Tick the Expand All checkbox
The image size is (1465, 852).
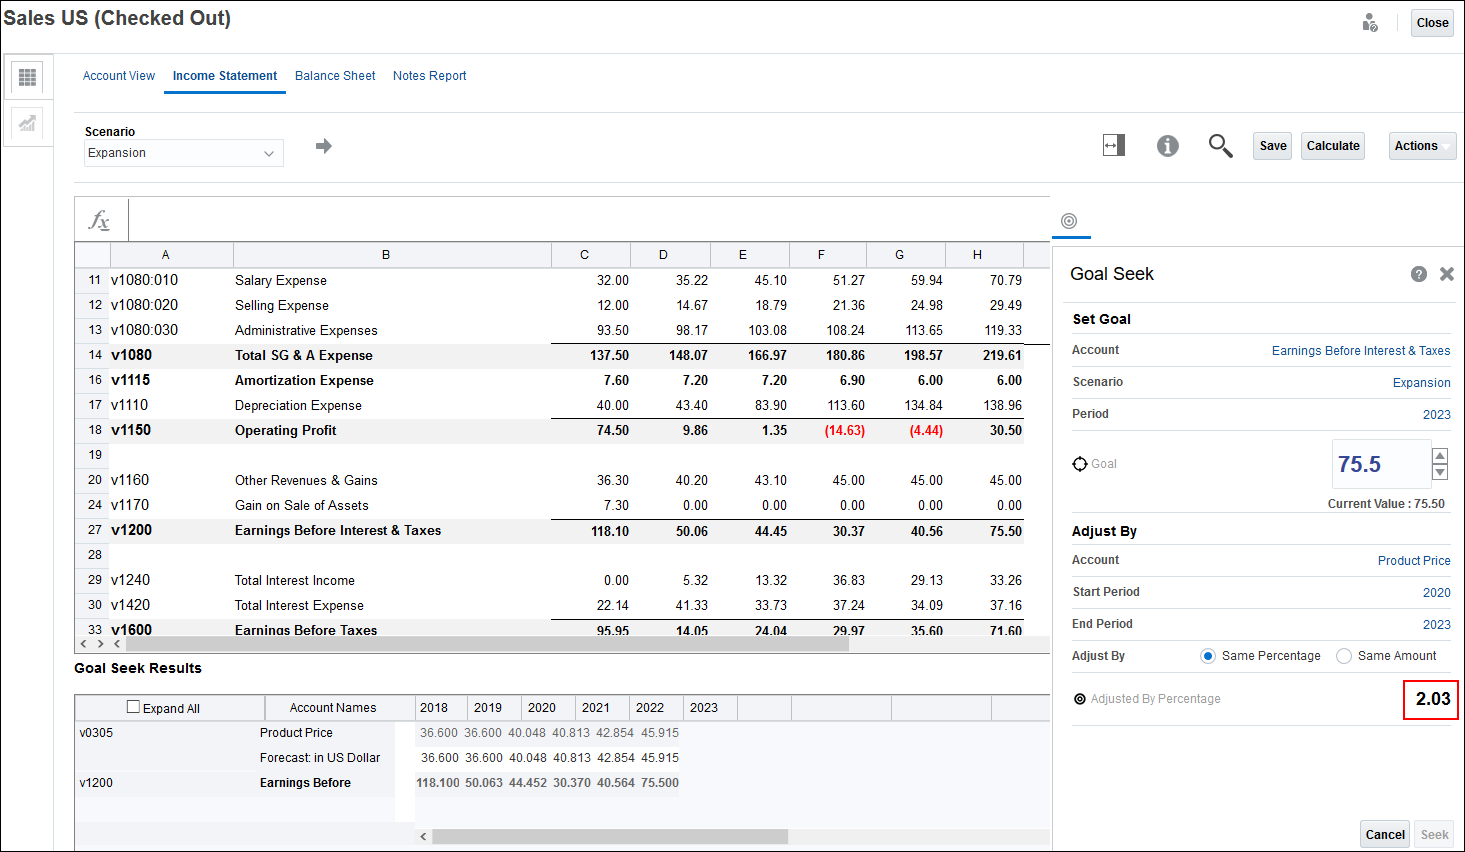pyautogui.click(x=133, y=707)
